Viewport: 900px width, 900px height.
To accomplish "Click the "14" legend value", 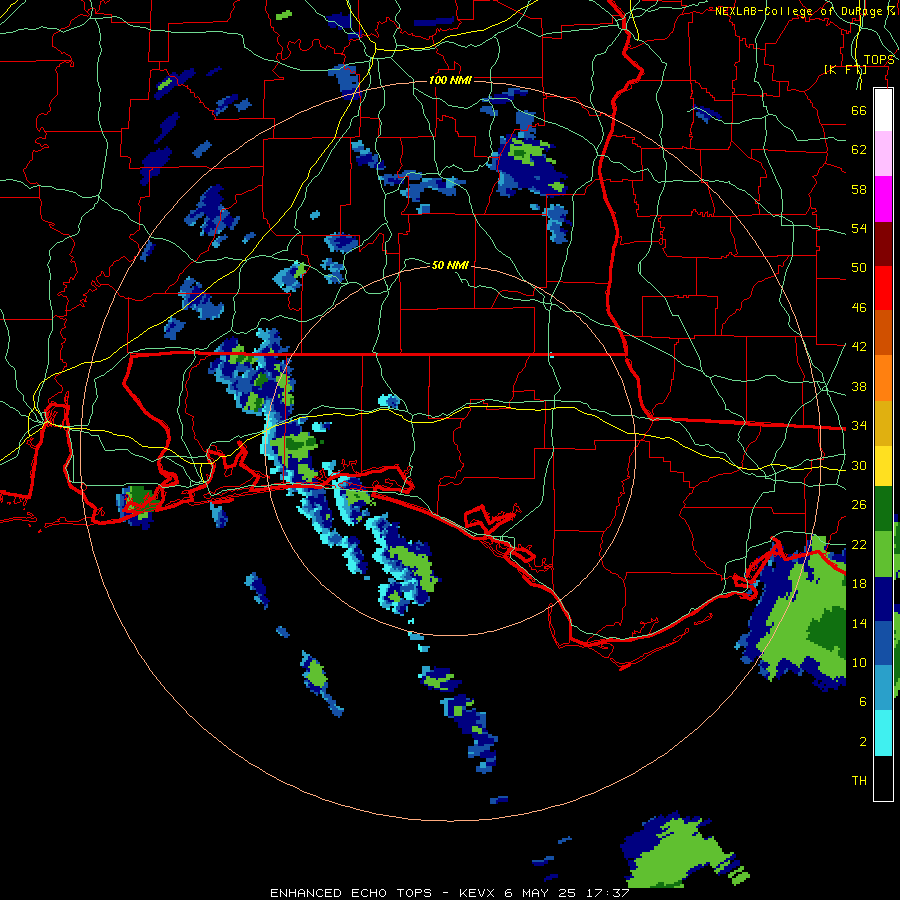I will [x=859, y=623].
